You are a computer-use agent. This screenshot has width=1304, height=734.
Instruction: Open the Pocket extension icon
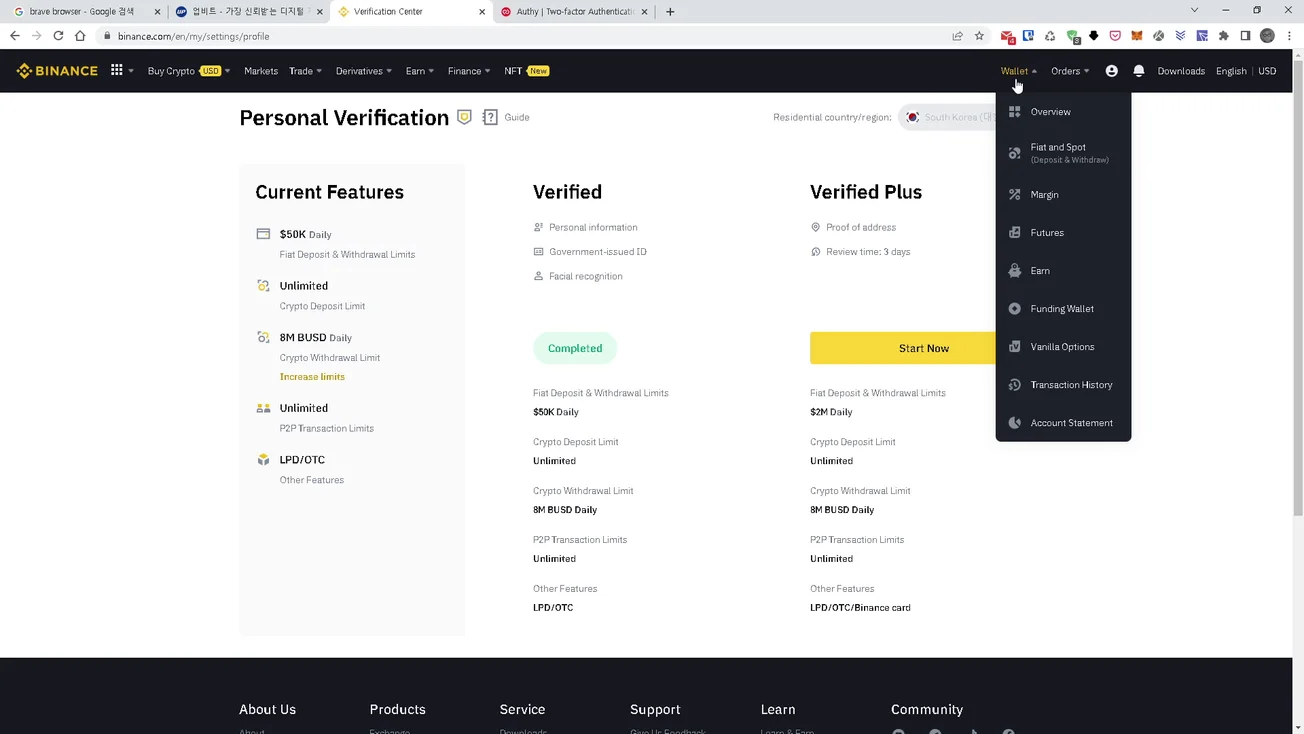coord(1115,36)
